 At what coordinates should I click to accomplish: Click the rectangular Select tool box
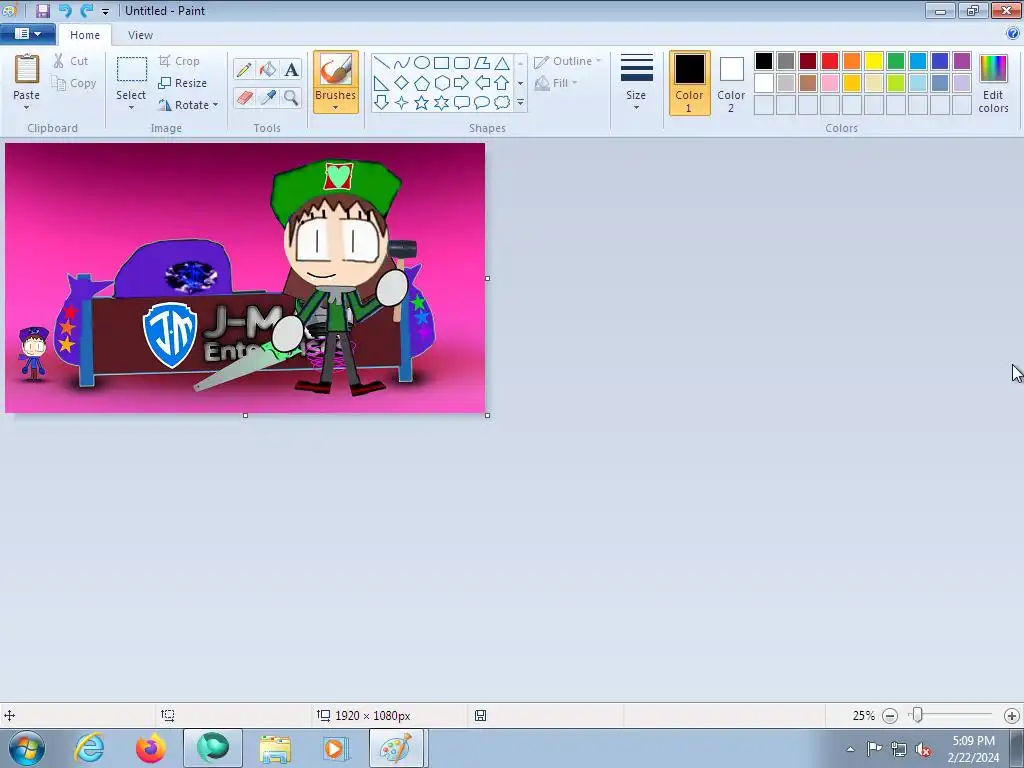coord(131,70)
